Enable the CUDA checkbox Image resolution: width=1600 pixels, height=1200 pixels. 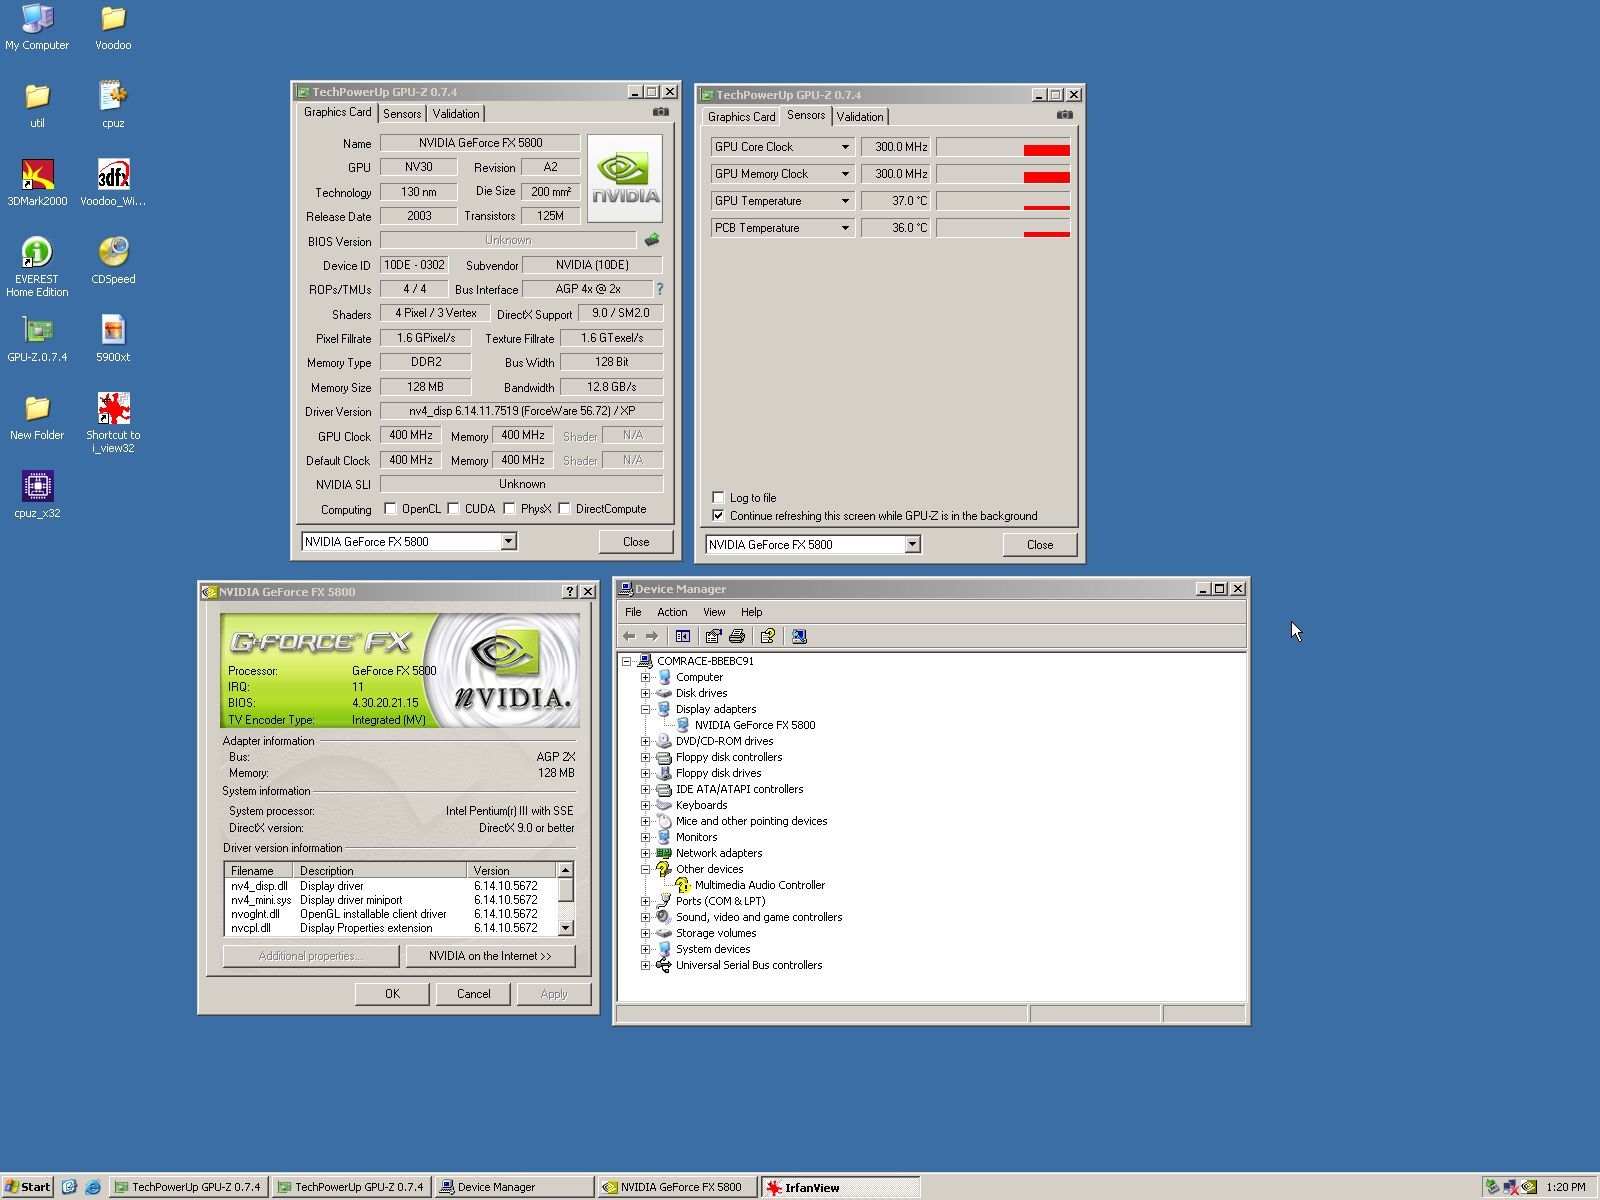(454, 508)
